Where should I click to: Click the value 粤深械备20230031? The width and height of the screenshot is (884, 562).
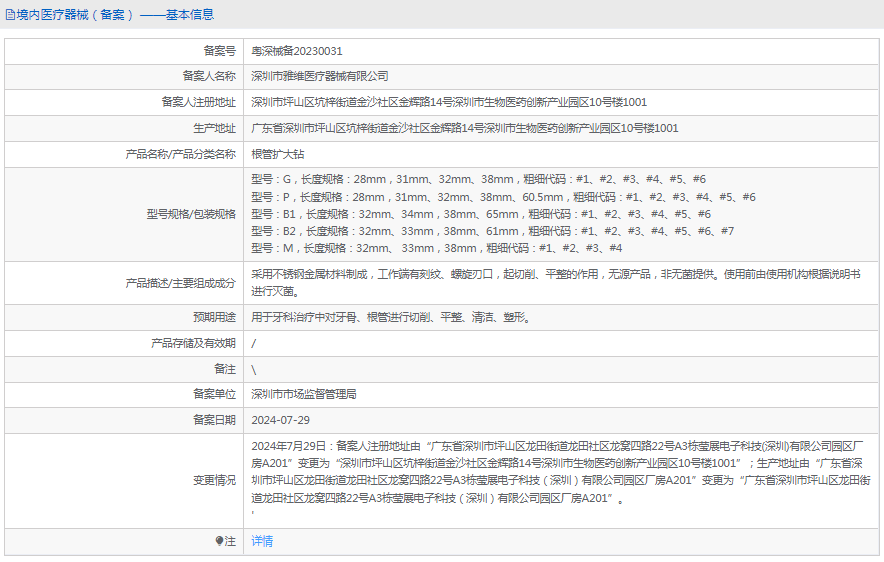pyautogui.click(x=297, y=51)
